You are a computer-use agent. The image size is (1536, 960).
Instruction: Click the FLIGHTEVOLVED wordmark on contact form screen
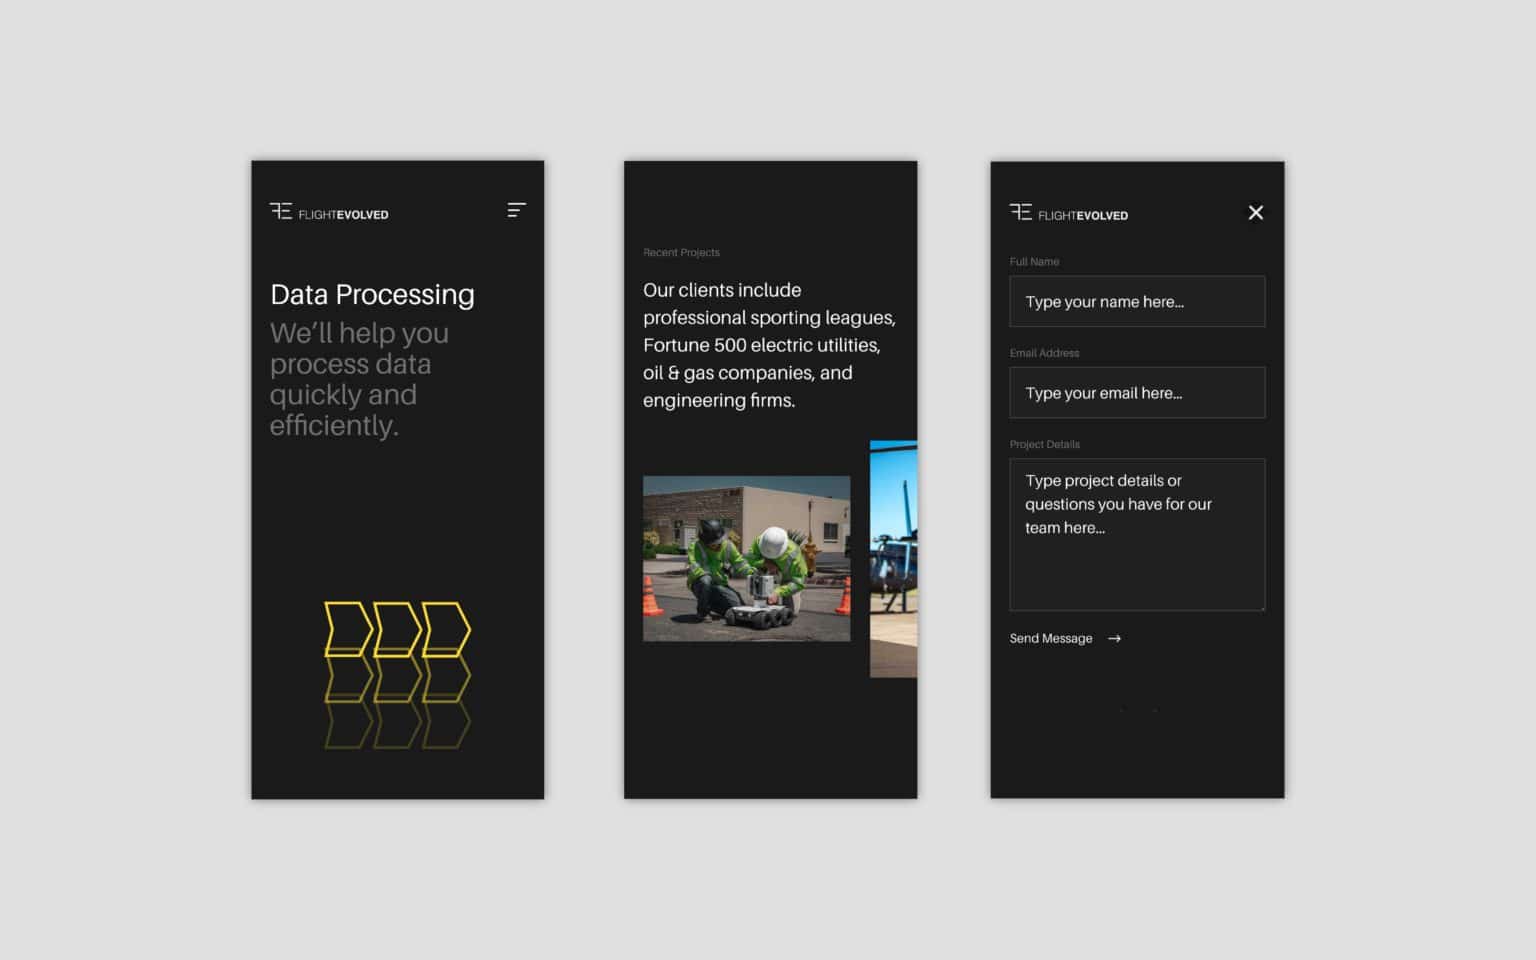[x=1082, y=216]
